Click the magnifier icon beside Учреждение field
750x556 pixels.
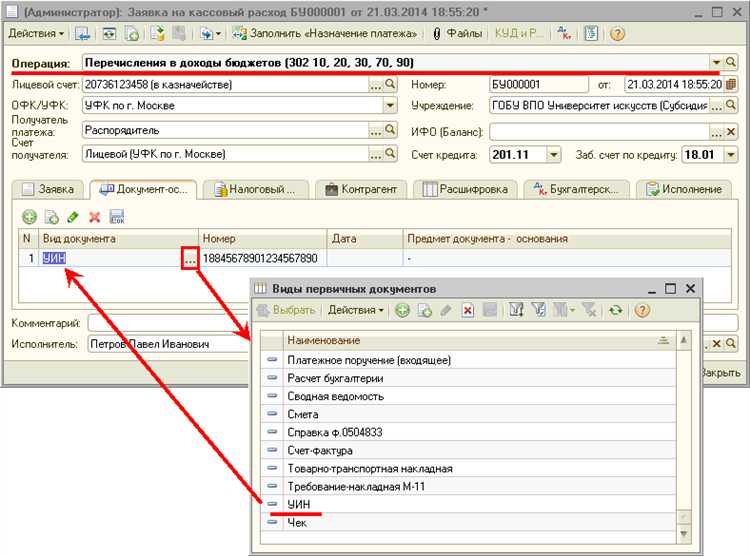[731, 105]
